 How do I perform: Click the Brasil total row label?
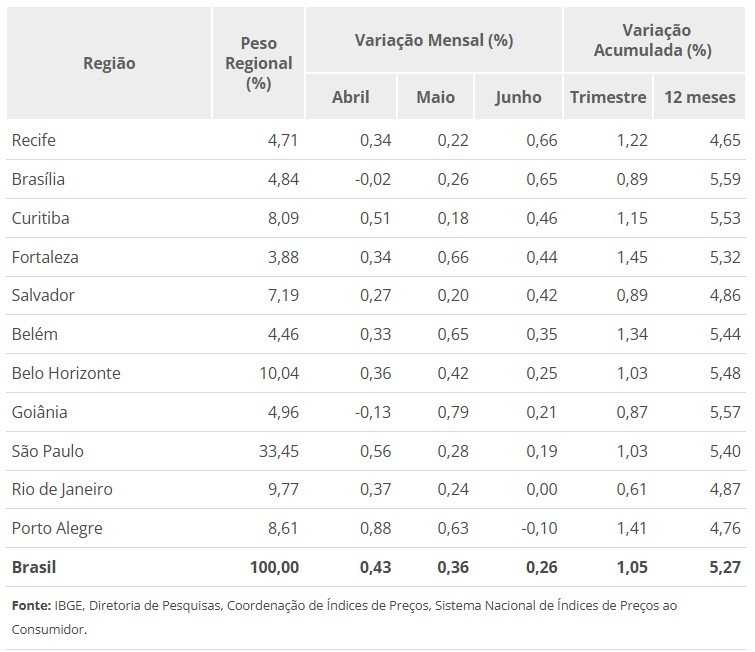(x=34, y=567)
